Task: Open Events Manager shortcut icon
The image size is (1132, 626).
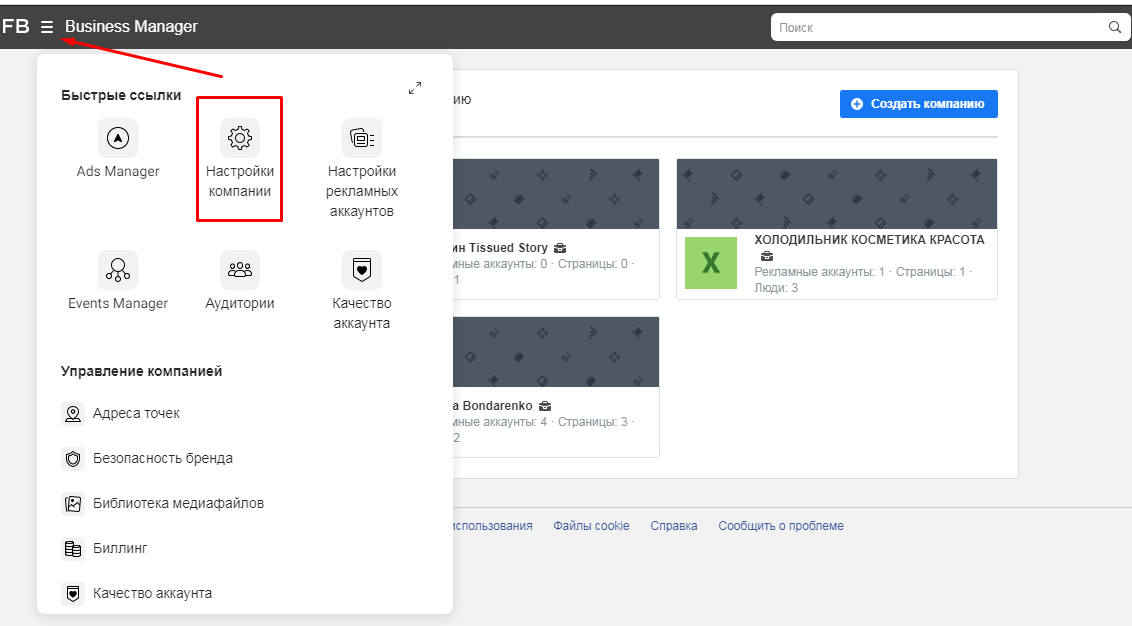Action: click(x=118, y=270)
